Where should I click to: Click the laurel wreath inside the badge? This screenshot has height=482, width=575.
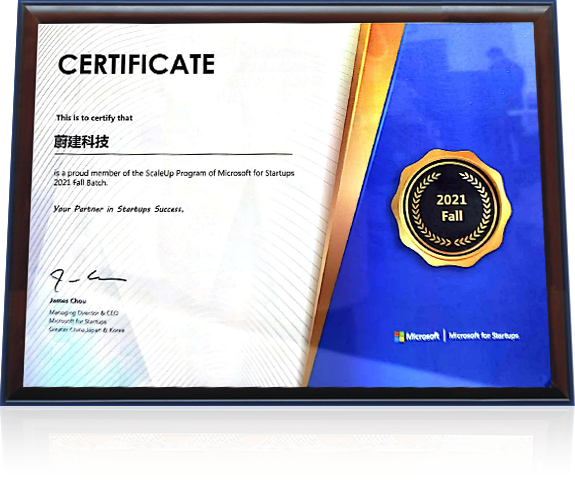[451, 208]
